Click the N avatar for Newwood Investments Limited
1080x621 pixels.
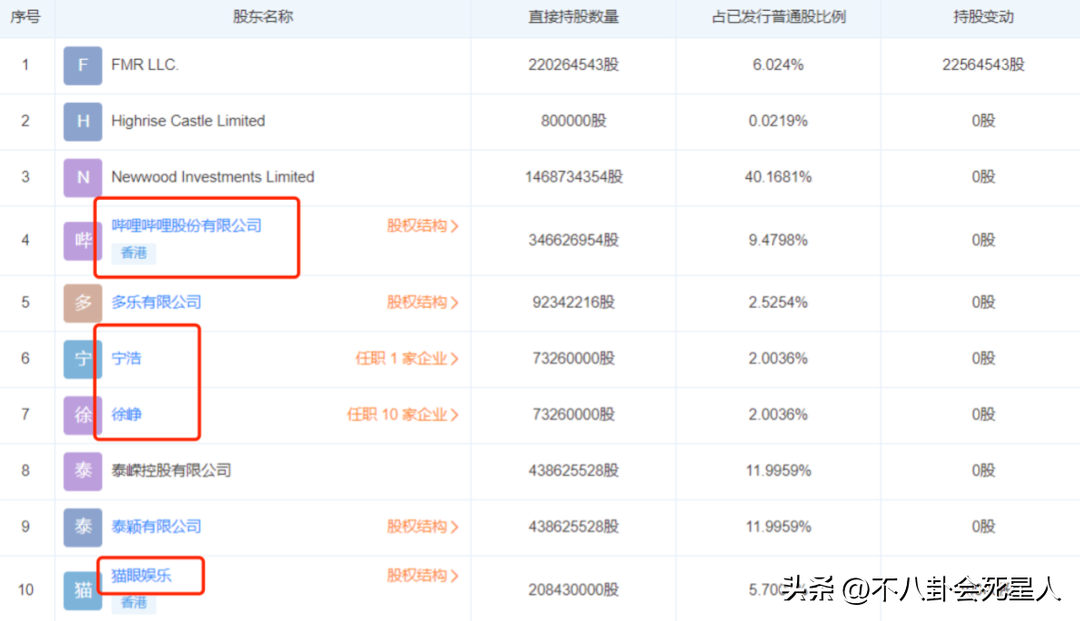(83, 178)
